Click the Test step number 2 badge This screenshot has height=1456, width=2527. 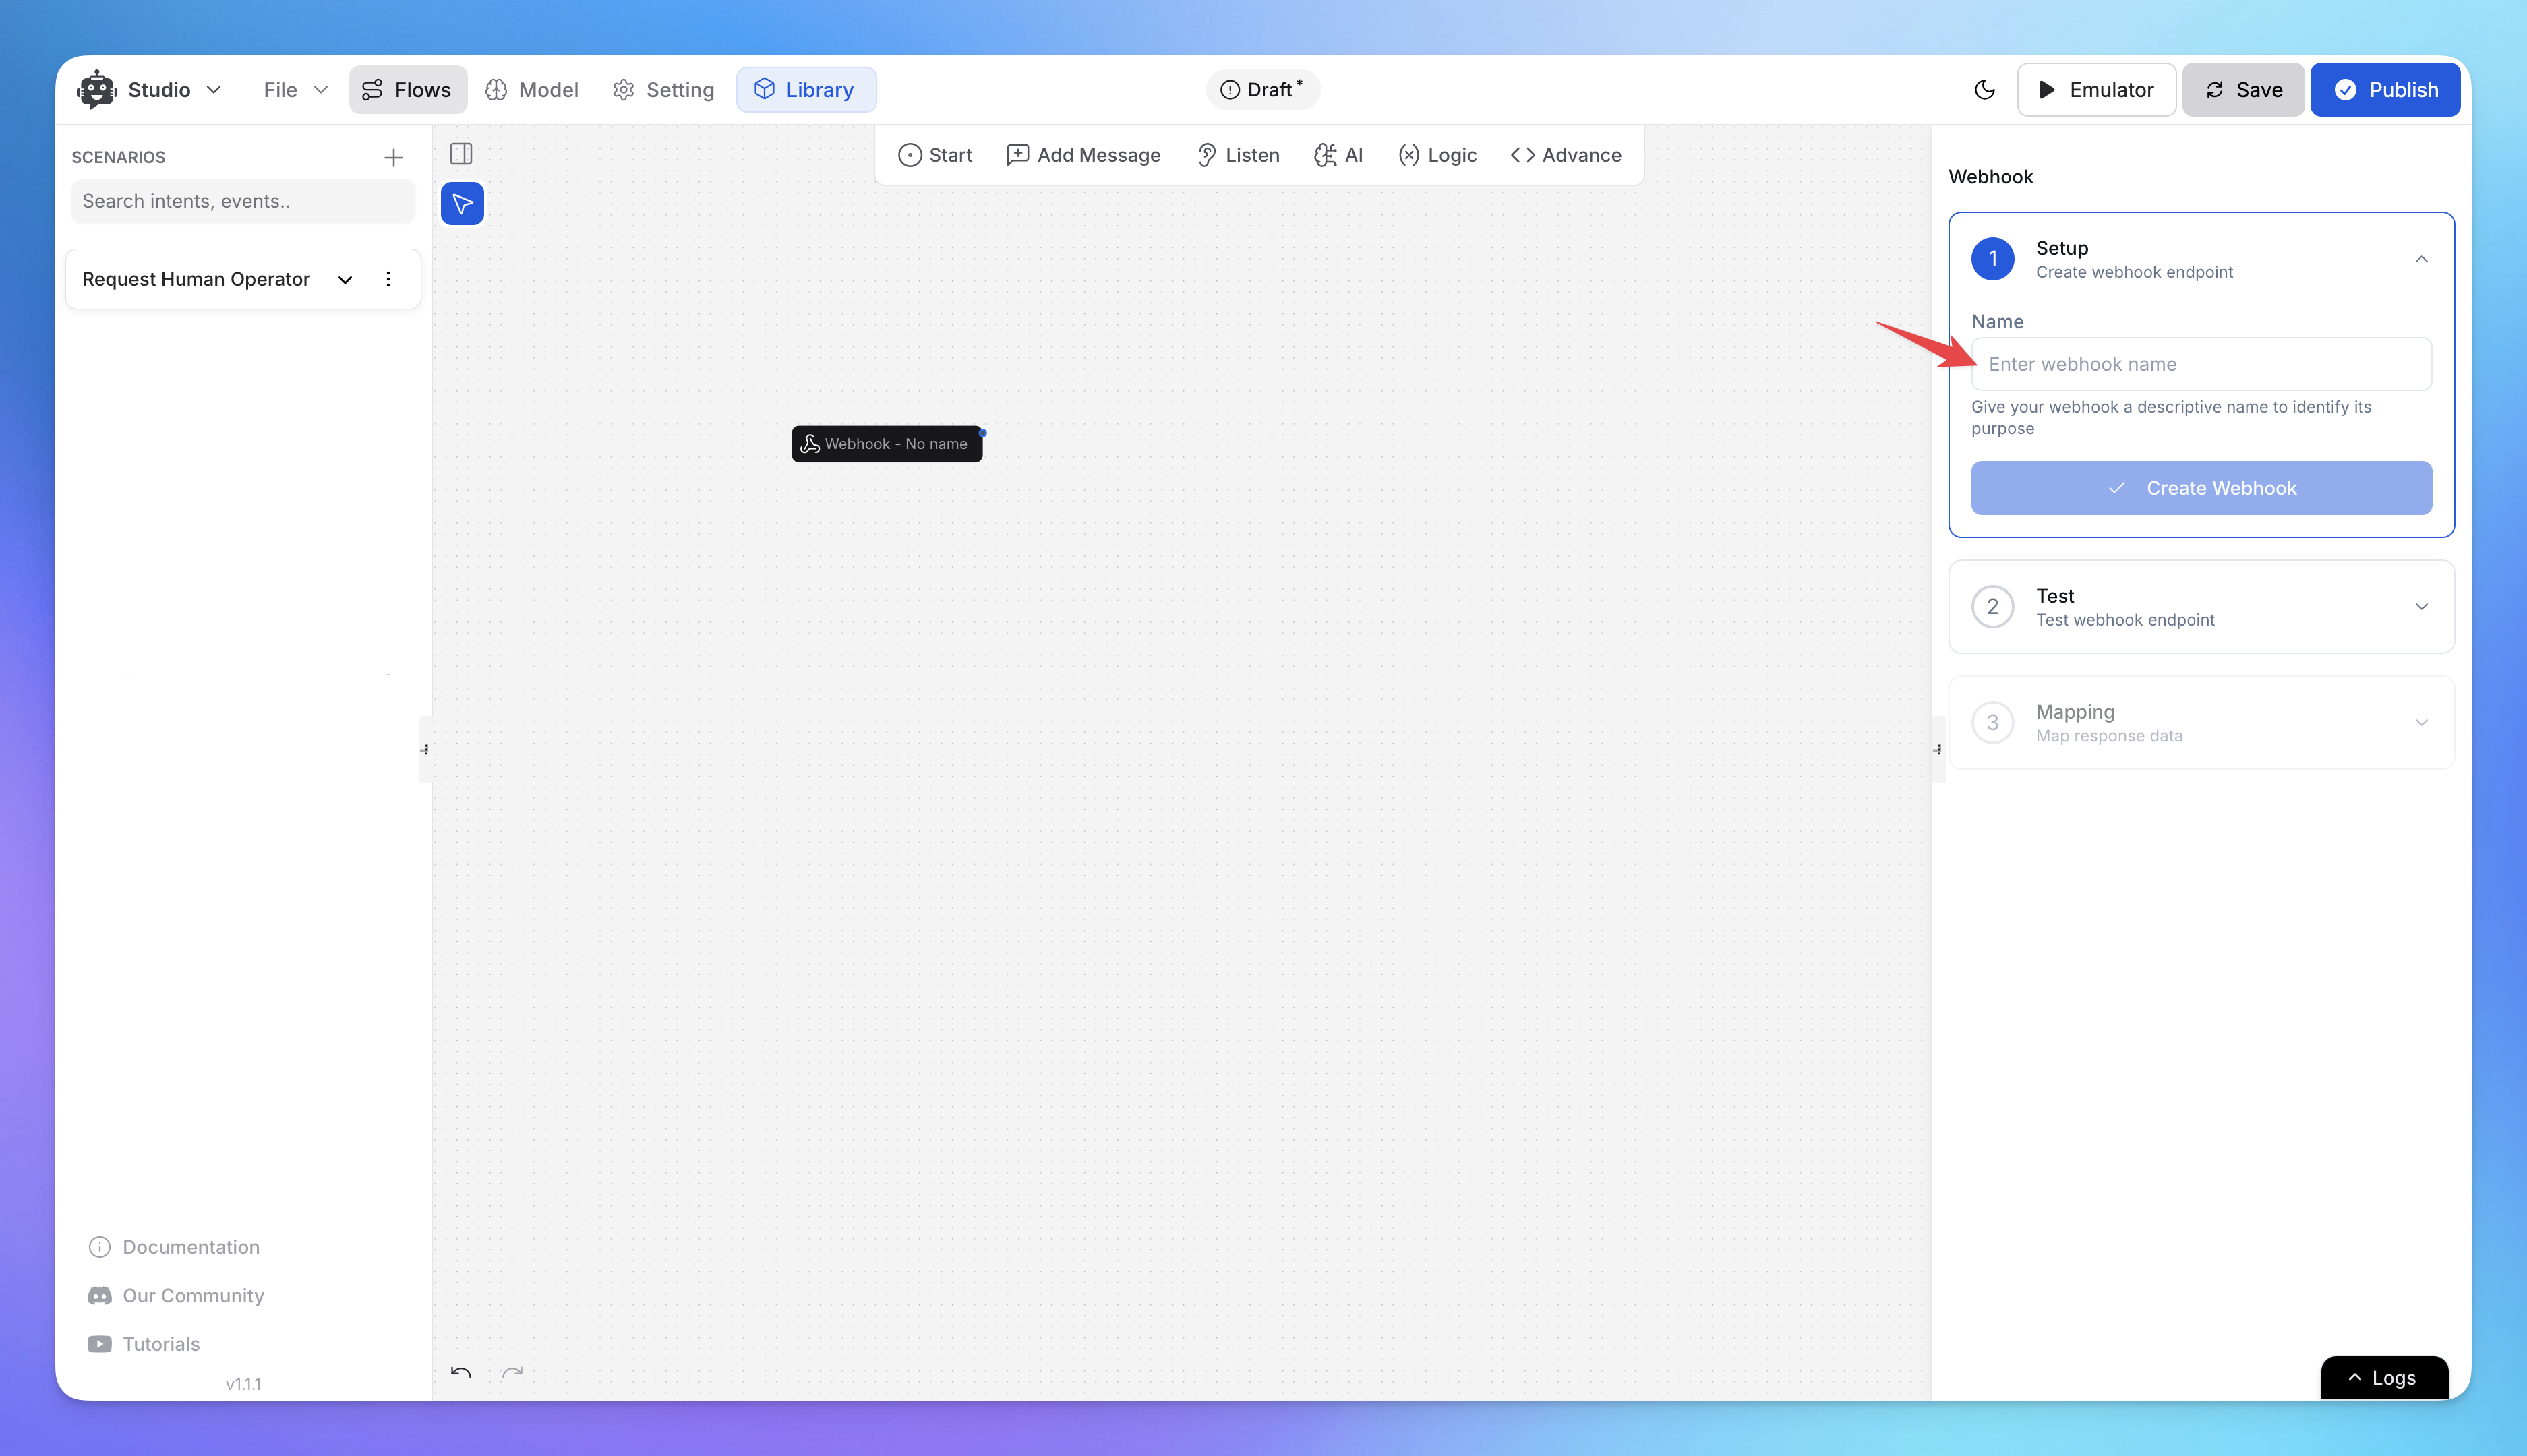[1992, 607]
